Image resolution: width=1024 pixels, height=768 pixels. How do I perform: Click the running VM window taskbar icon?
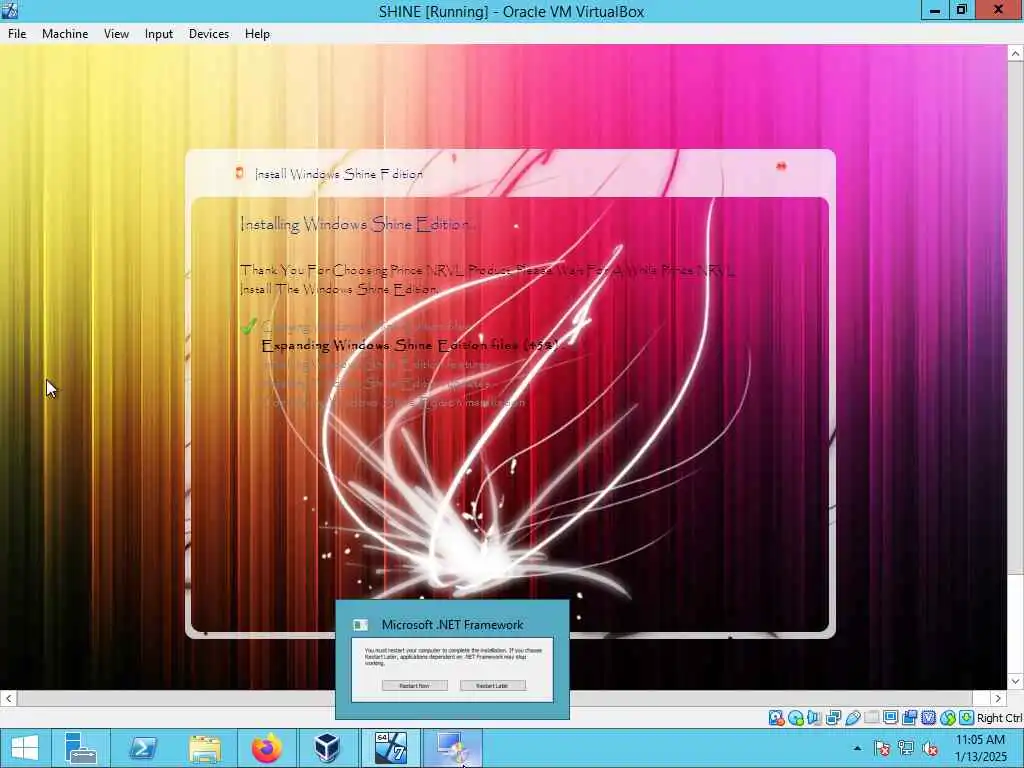(453, 748)
